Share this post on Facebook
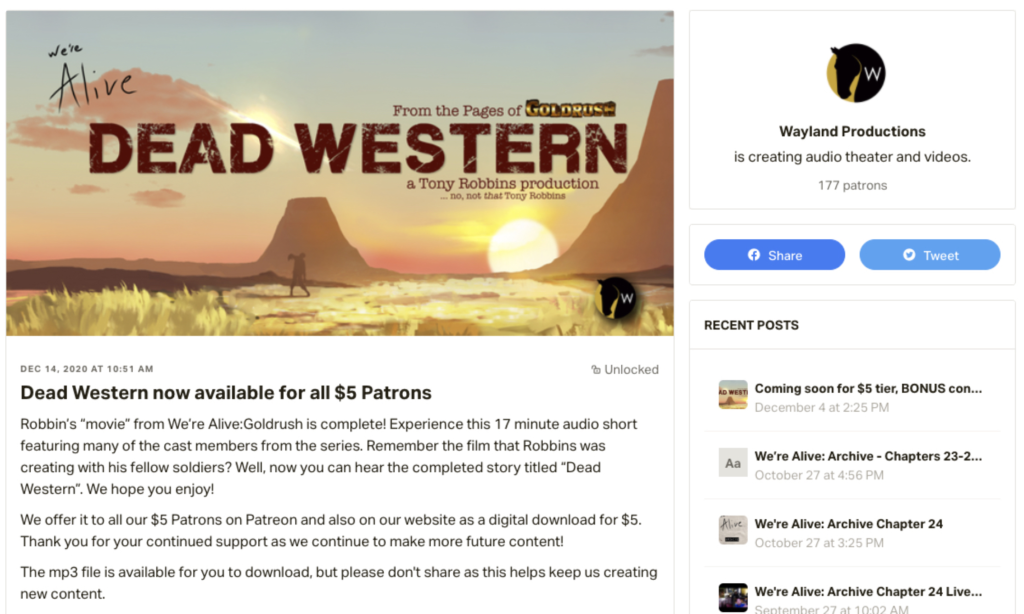 (x=775, y=255)
